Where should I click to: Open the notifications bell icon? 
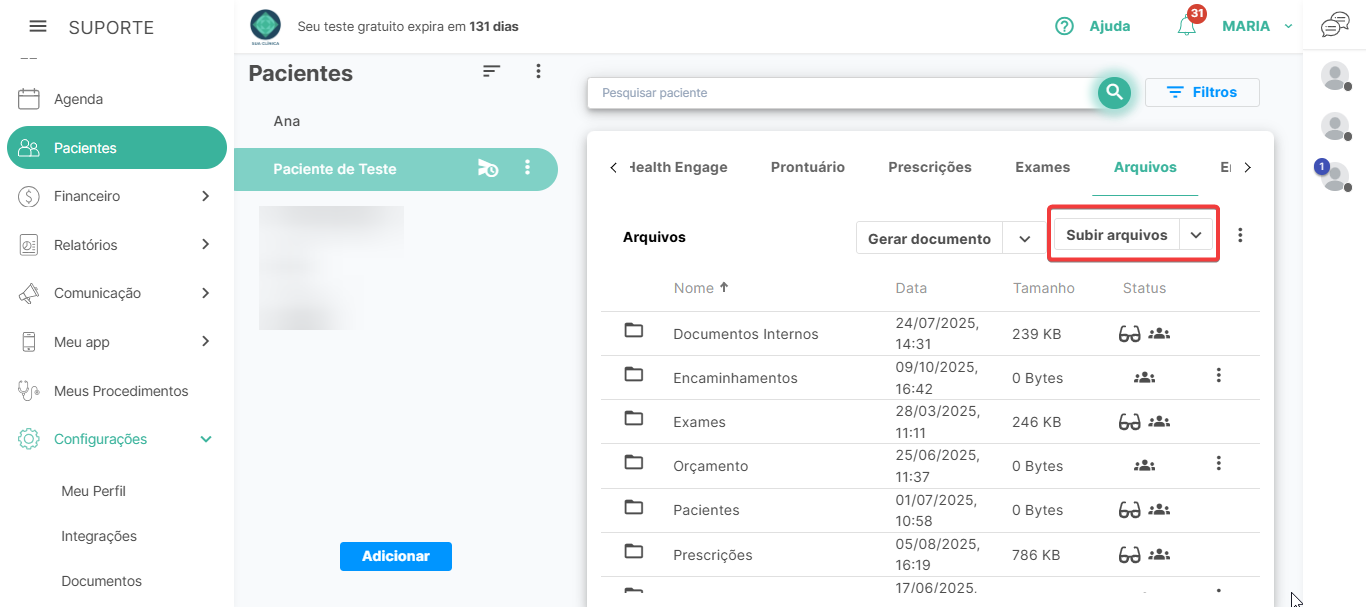[1187, 27]
